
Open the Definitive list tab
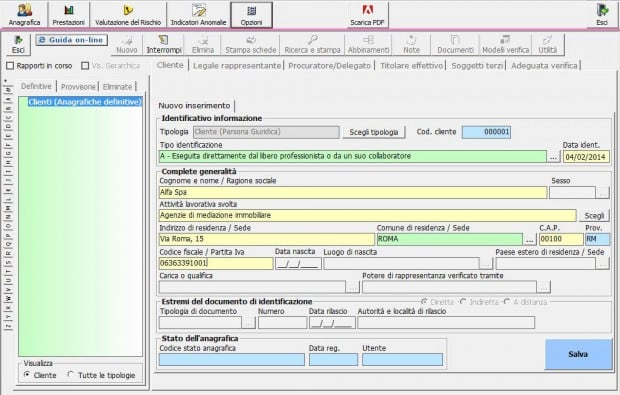tap(36, 86)
